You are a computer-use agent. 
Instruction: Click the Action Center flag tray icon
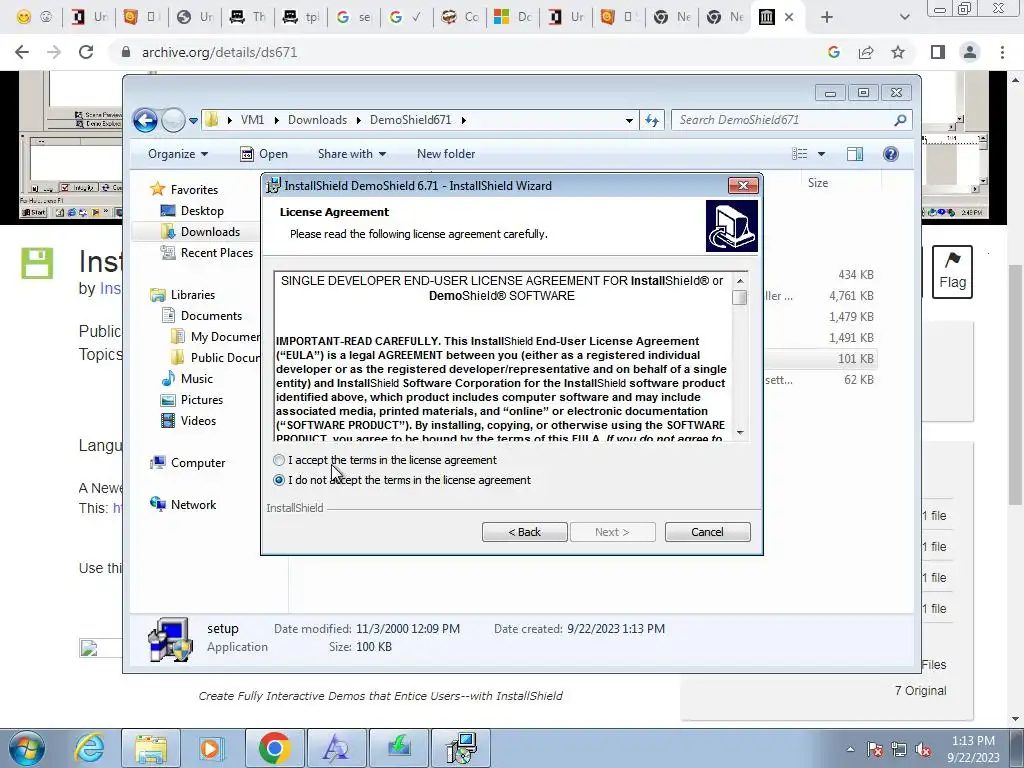point(875,750)
